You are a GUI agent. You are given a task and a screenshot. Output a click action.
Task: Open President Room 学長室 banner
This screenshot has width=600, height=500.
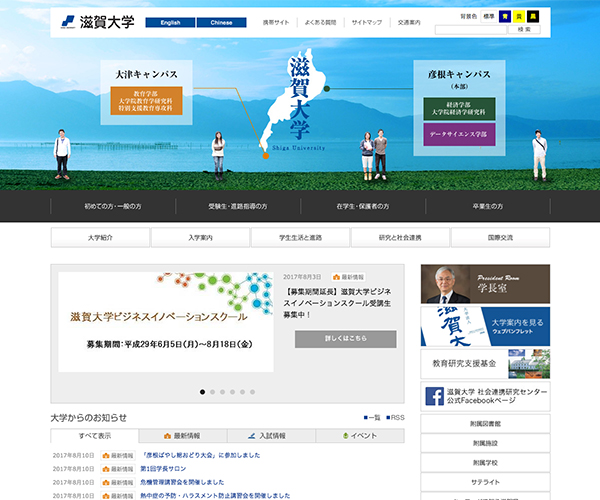tap(485, 284)
